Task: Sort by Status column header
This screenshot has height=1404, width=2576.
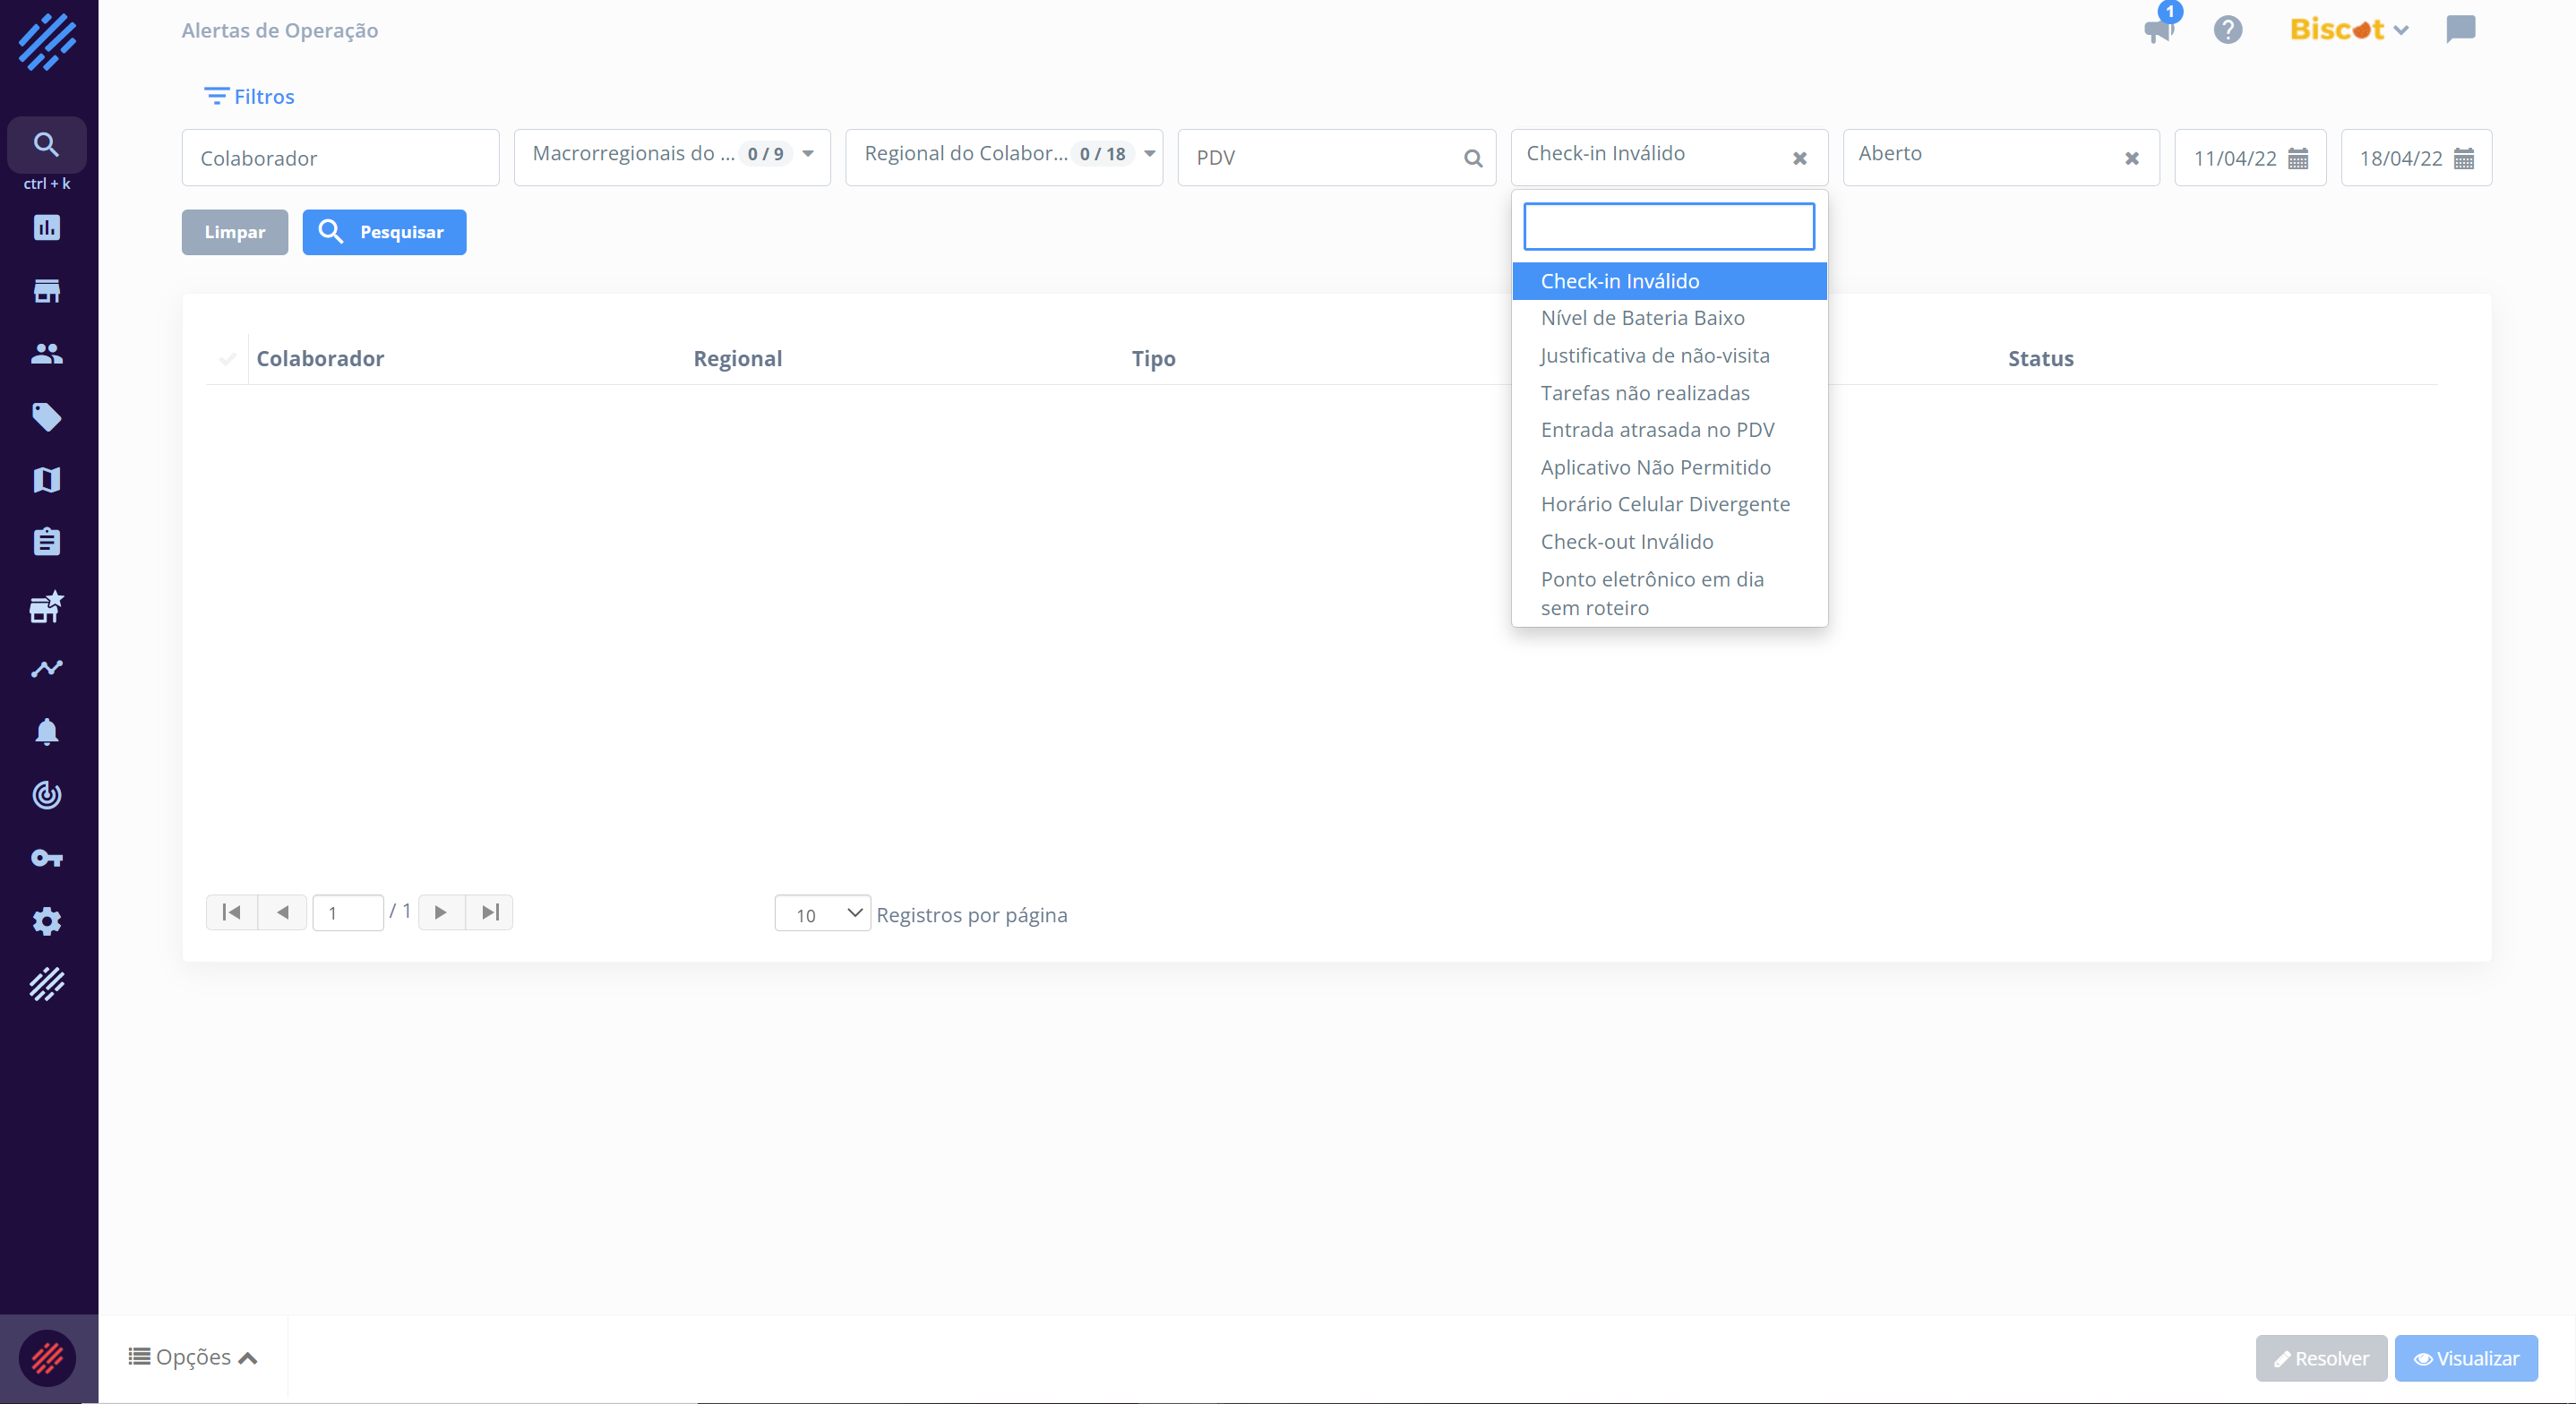Action: click(2041, 358)
